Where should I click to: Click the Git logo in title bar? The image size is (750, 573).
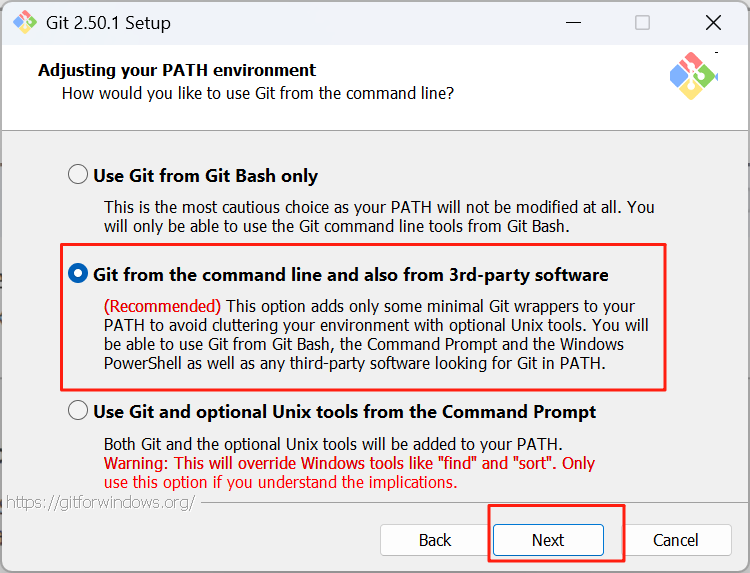pos(25,22)
